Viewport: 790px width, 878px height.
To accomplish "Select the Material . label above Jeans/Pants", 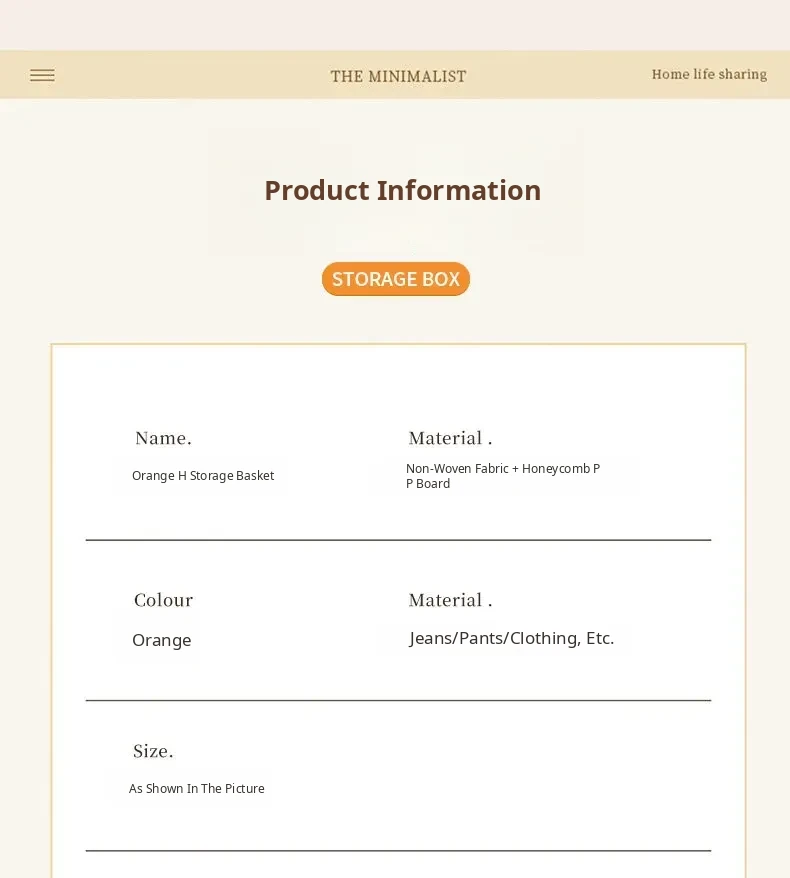I will coord(450,600).
